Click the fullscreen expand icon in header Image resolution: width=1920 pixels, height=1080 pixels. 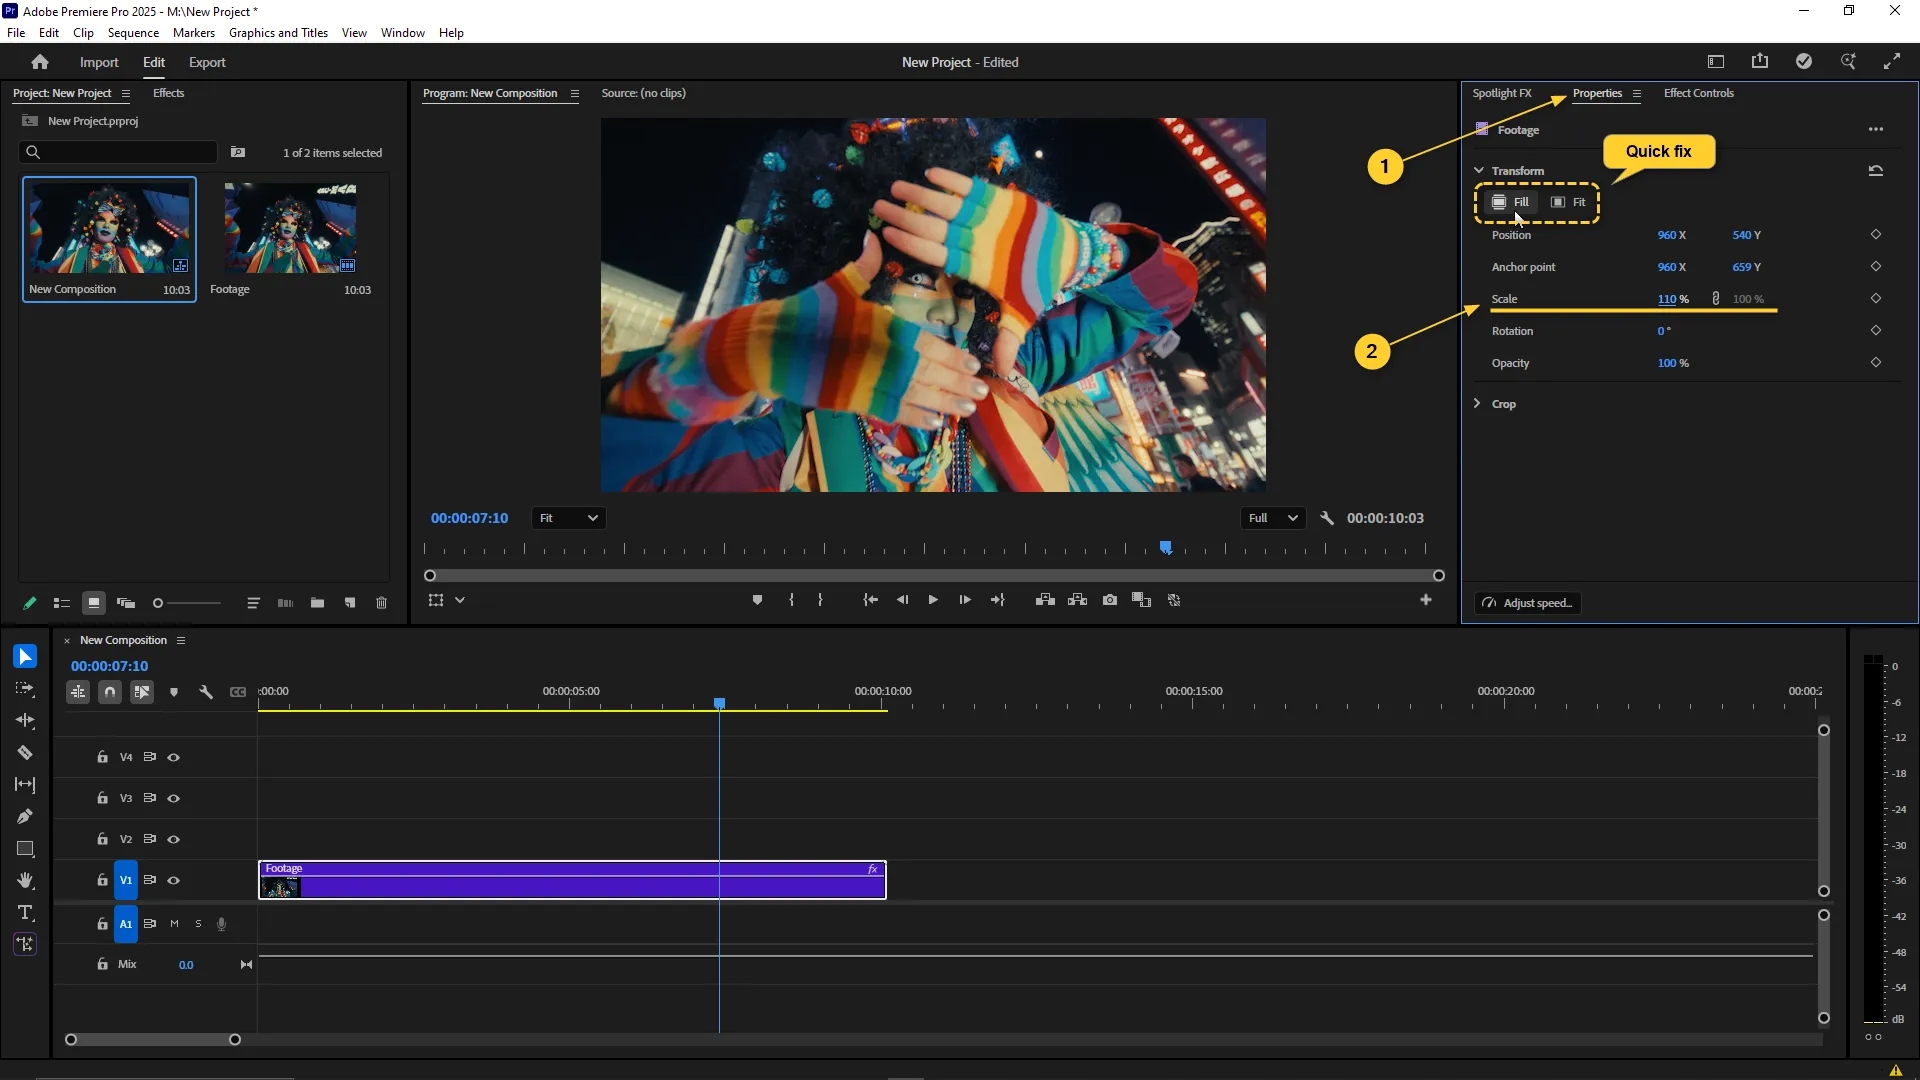click(1892, 62)
